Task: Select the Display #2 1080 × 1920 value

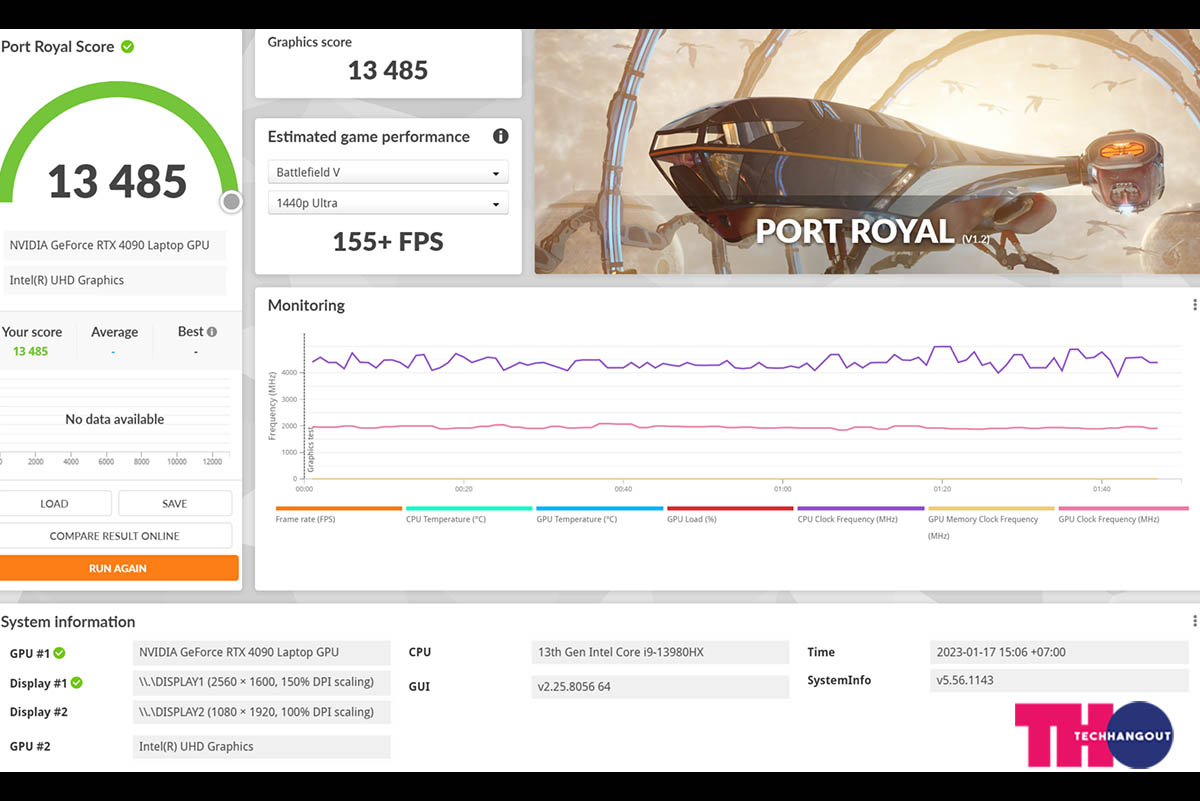Action: 261,712
